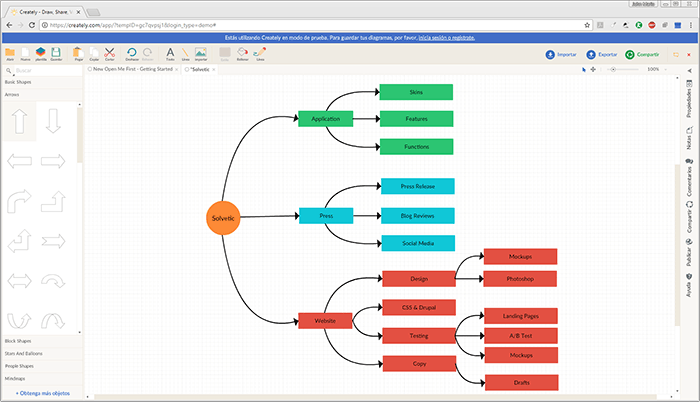Expand the People Shapes category

(x=42, y=366)
